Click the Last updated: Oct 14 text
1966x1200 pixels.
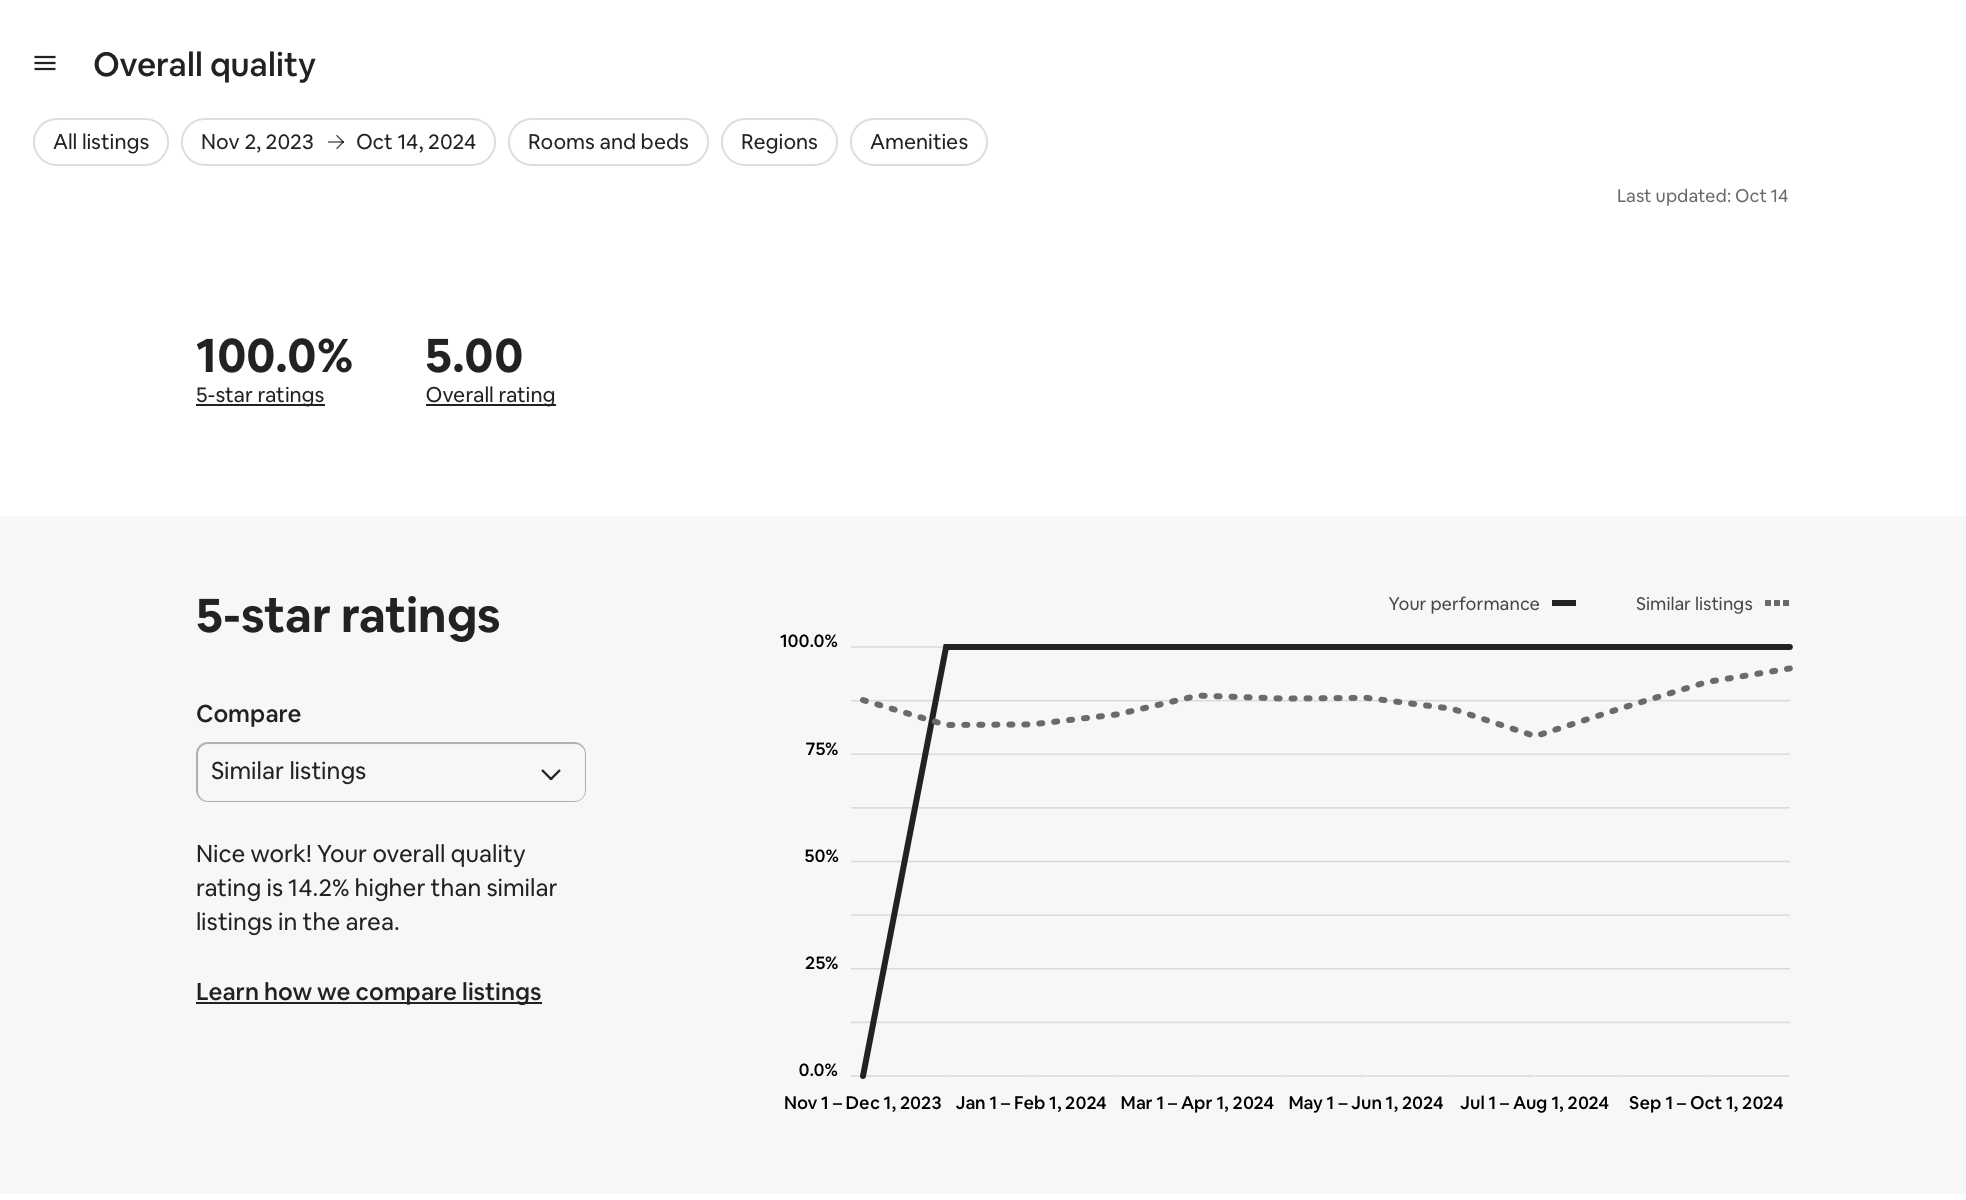click(1701, 196)
